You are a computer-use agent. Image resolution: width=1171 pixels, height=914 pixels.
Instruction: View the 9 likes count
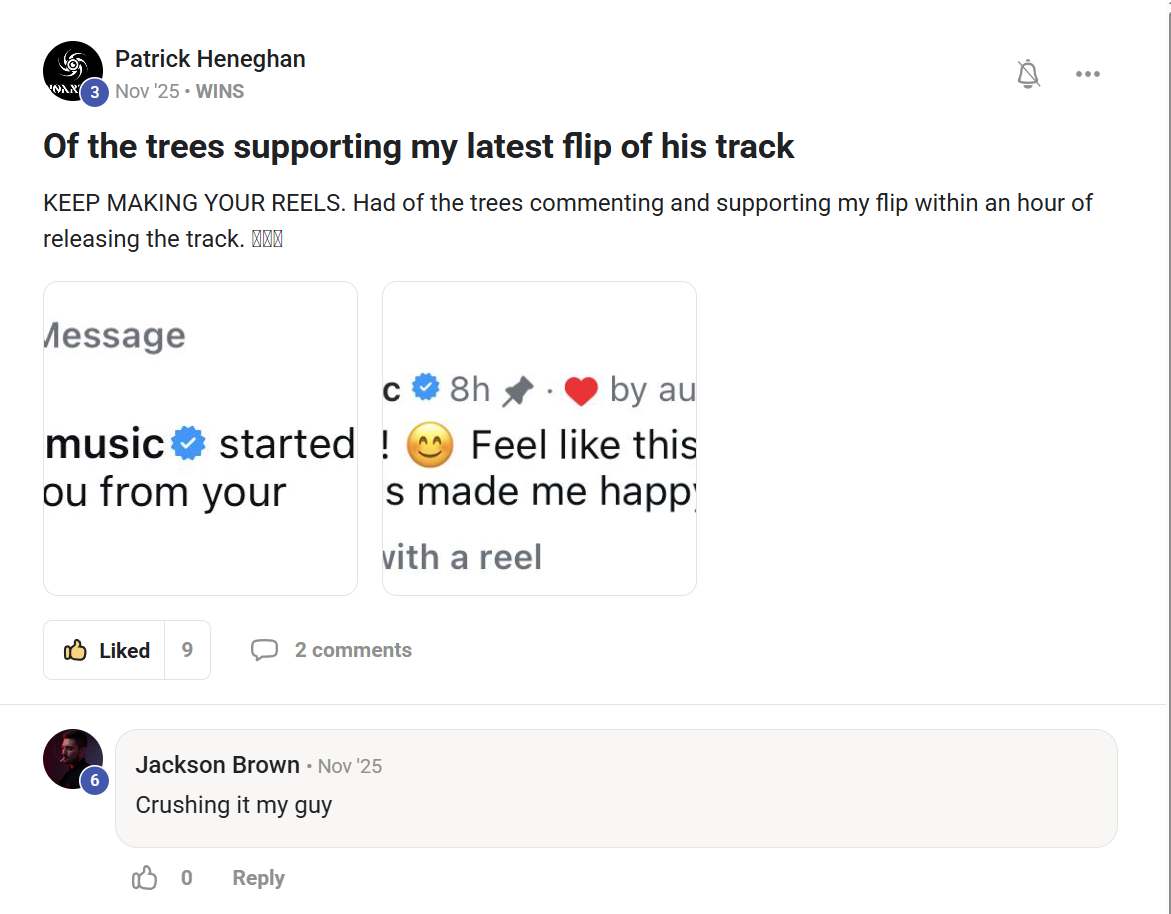[x=187, y=650]
